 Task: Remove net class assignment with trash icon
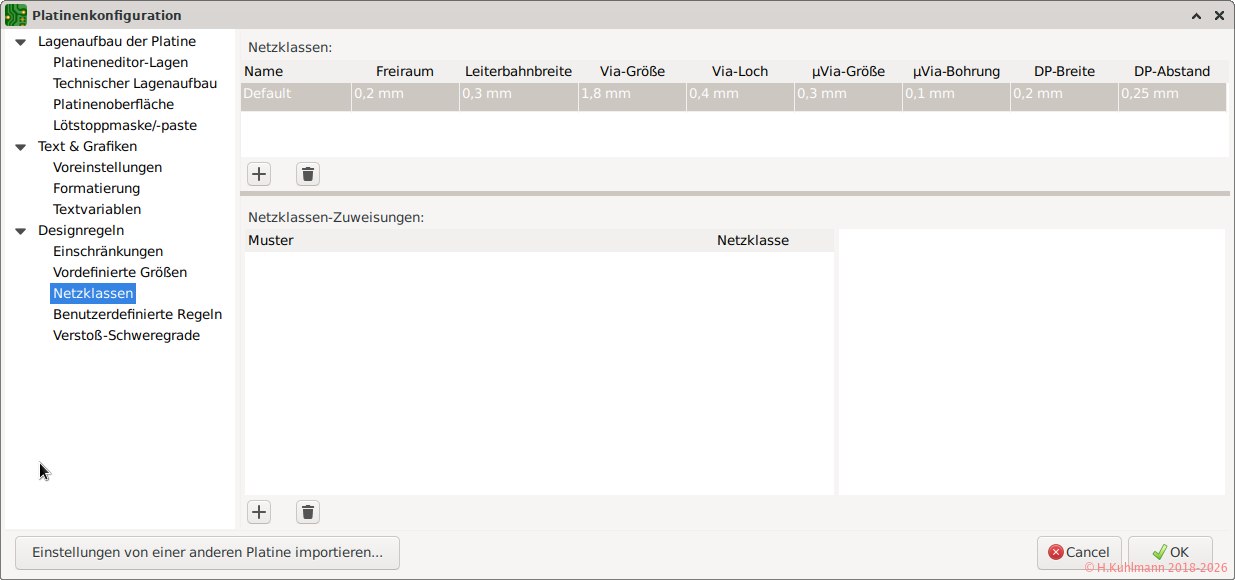click(308, 512)
